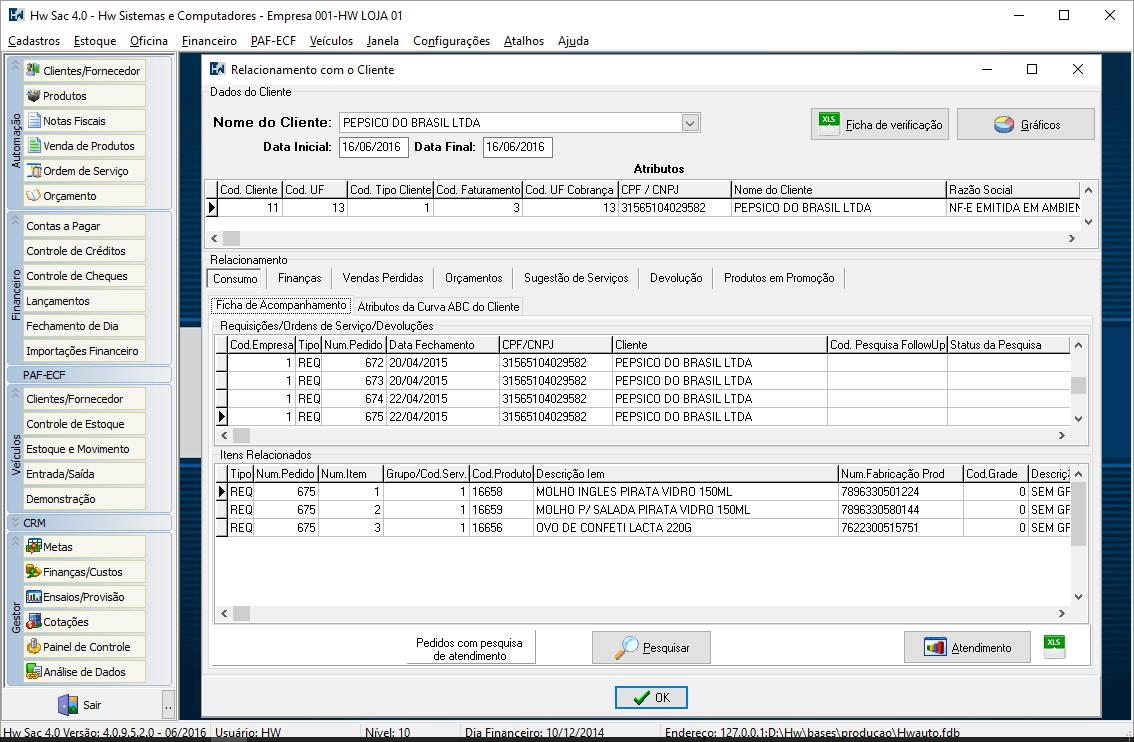
Task: Select the Consumo tab
Action: [x=235, y=278]
